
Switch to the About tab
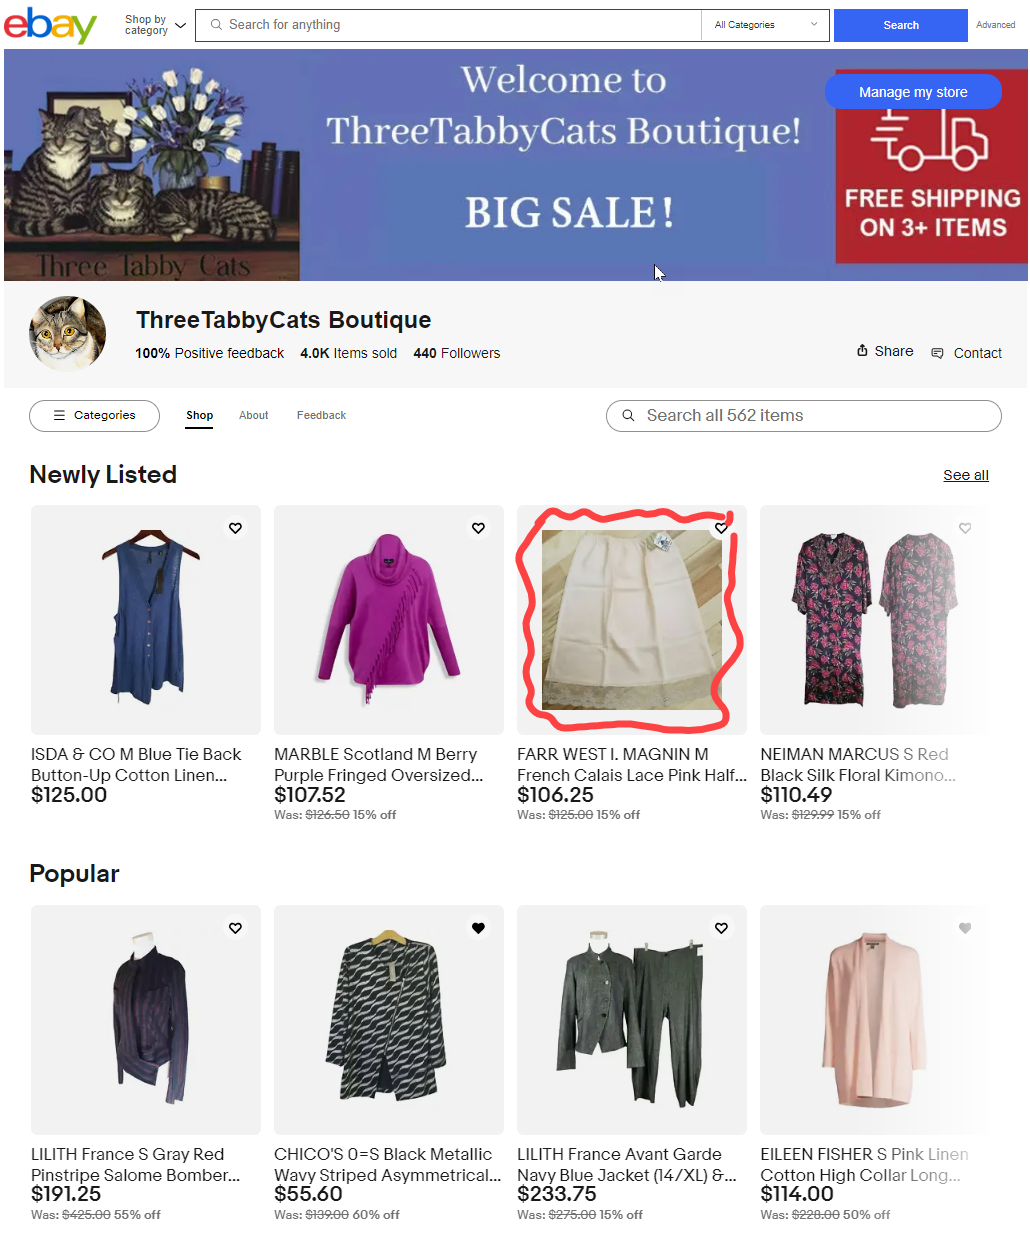254,416
